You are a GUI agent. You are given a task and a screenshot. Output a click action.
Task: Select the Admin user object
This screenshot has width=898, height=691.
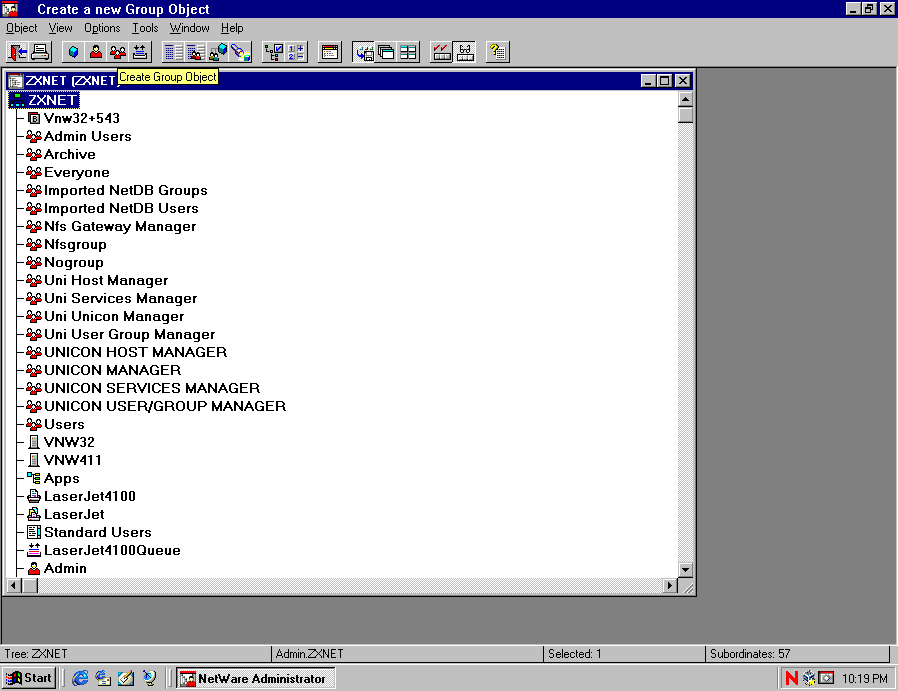point(57,568)
